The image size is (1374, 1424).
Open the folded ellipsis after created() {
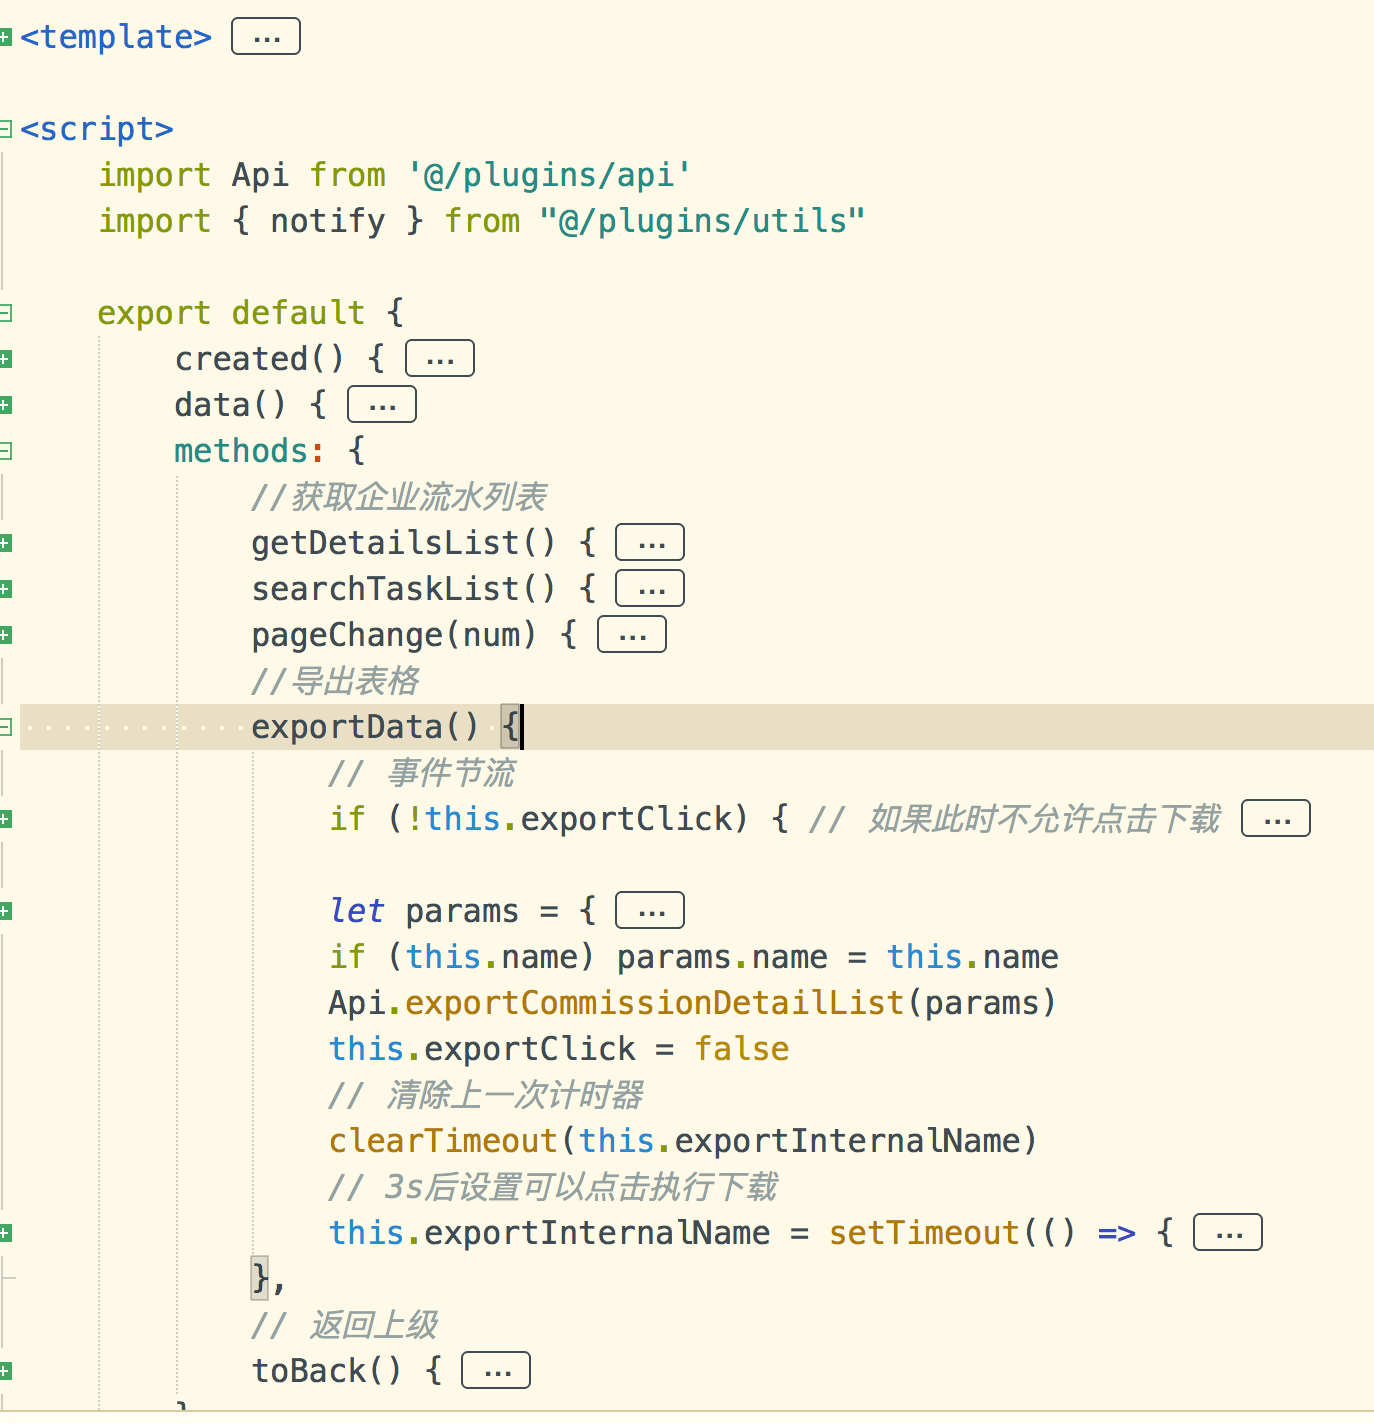(440, 359)
